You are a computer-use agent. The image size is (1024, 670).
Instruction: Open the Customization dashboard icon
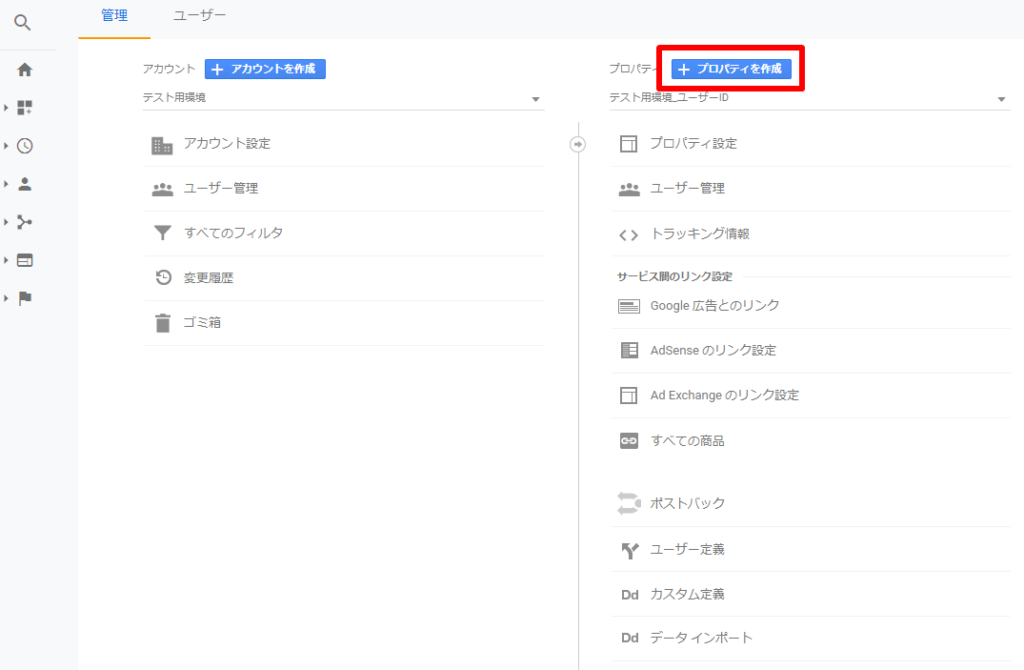tap(24, 108)
